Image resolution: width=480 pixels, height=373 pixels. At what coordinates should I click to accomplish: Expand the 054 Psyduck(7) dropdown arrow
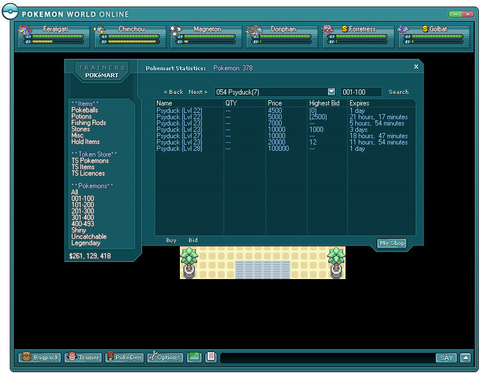pyautogui.click(x=331, y=92)
